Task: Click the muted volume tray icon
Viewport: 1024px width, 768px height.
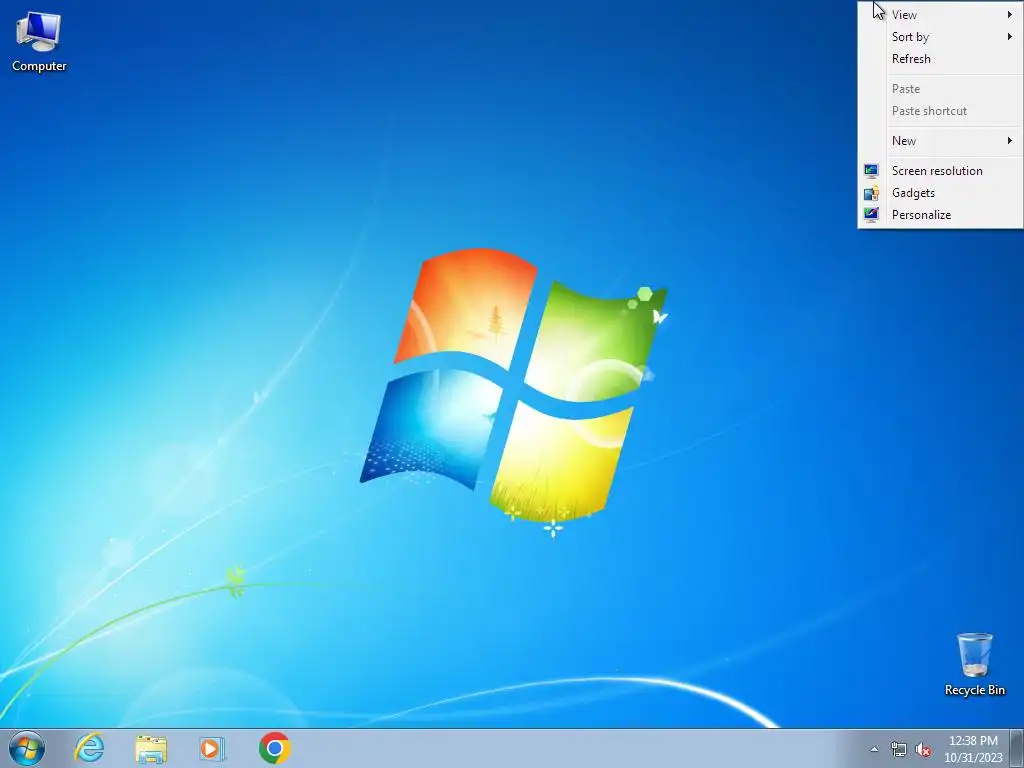Action: 923,750
